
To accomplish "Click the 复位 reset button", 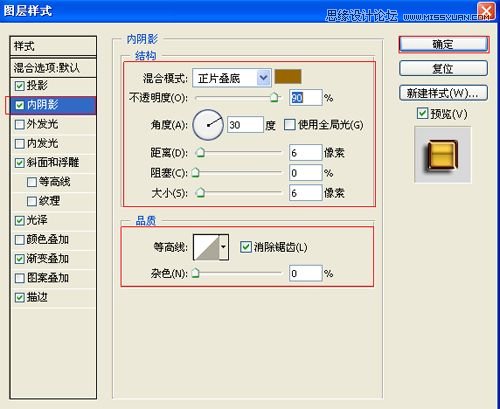I will point(444,68).
